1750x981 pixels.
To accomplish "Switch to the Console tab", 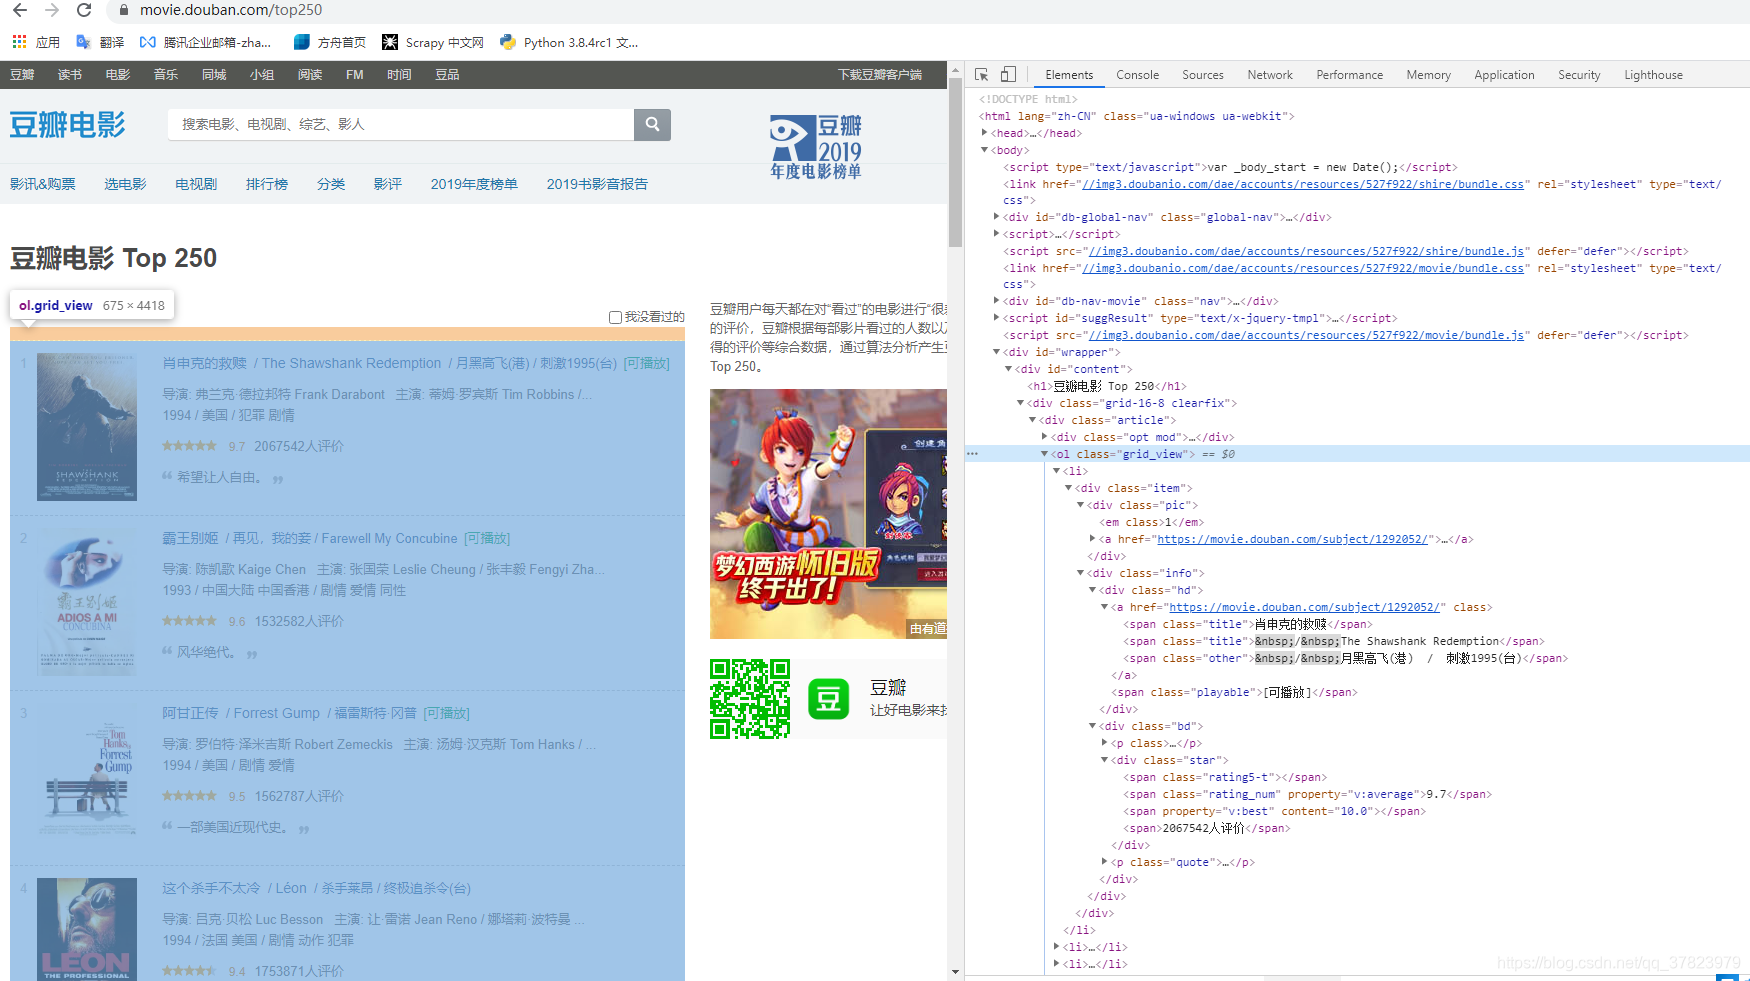I will [x=1138, y=75].
